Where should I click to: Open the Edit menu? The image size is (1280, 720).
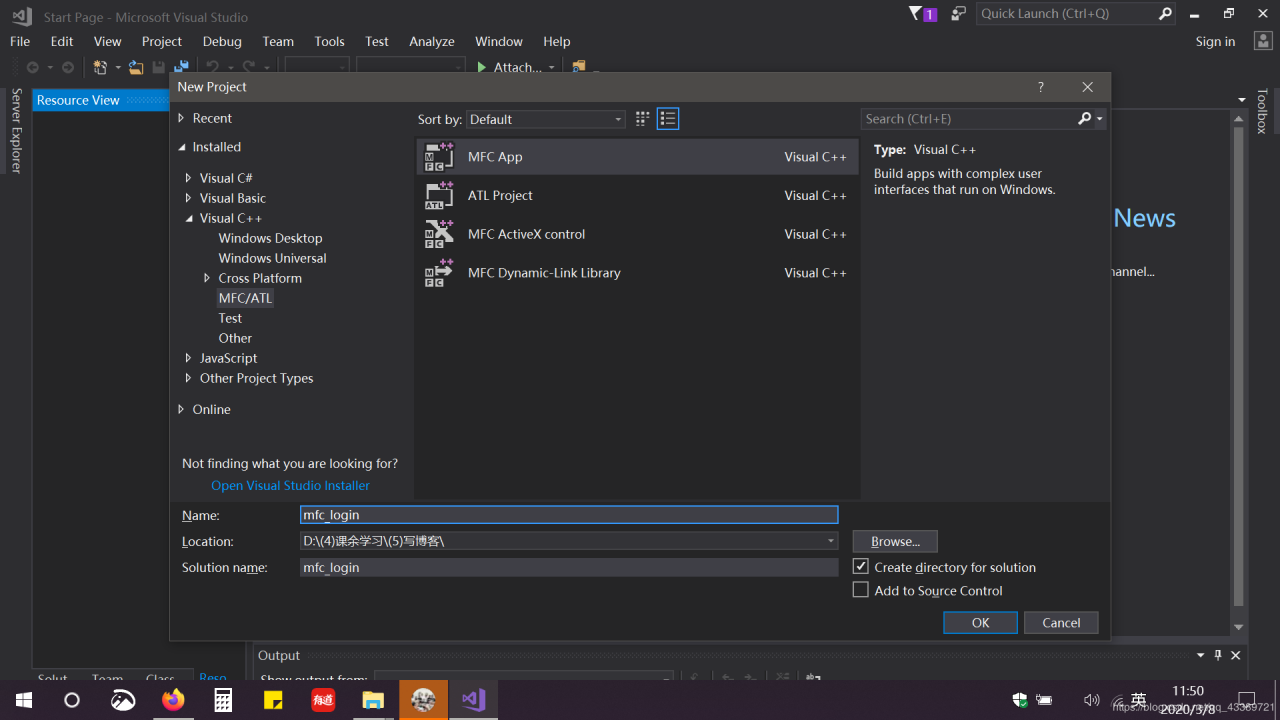pos(62,41)
